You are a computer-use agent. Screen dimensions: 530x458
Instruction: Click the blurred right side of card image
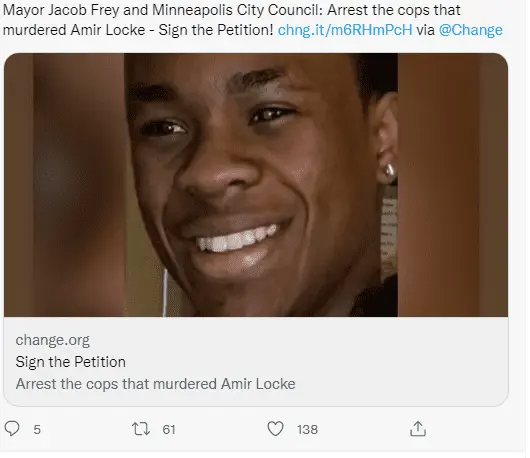coord(453,185)
